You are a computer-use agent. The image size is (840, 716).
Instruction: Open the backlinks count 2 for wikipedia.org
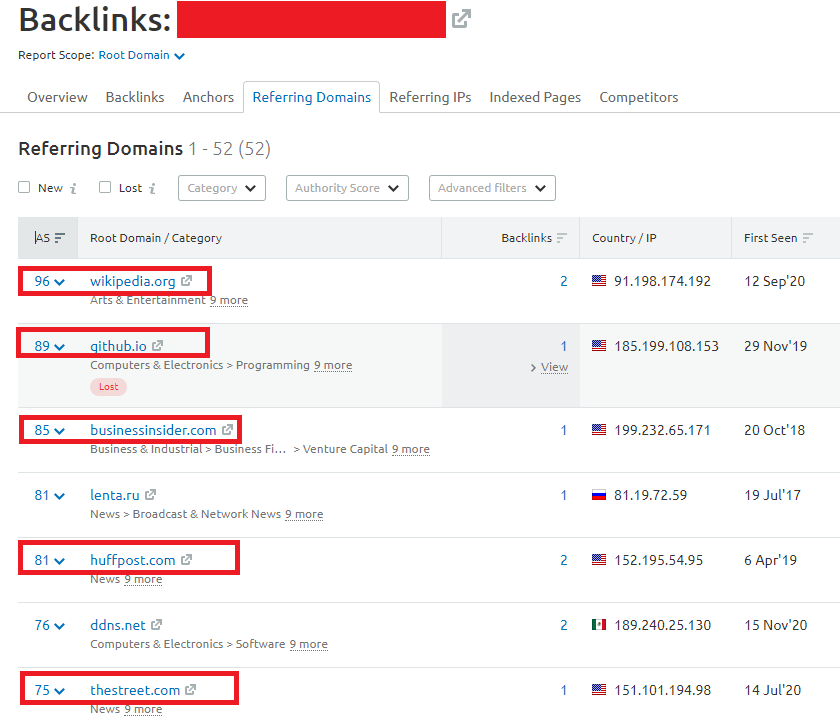[564, 281]
